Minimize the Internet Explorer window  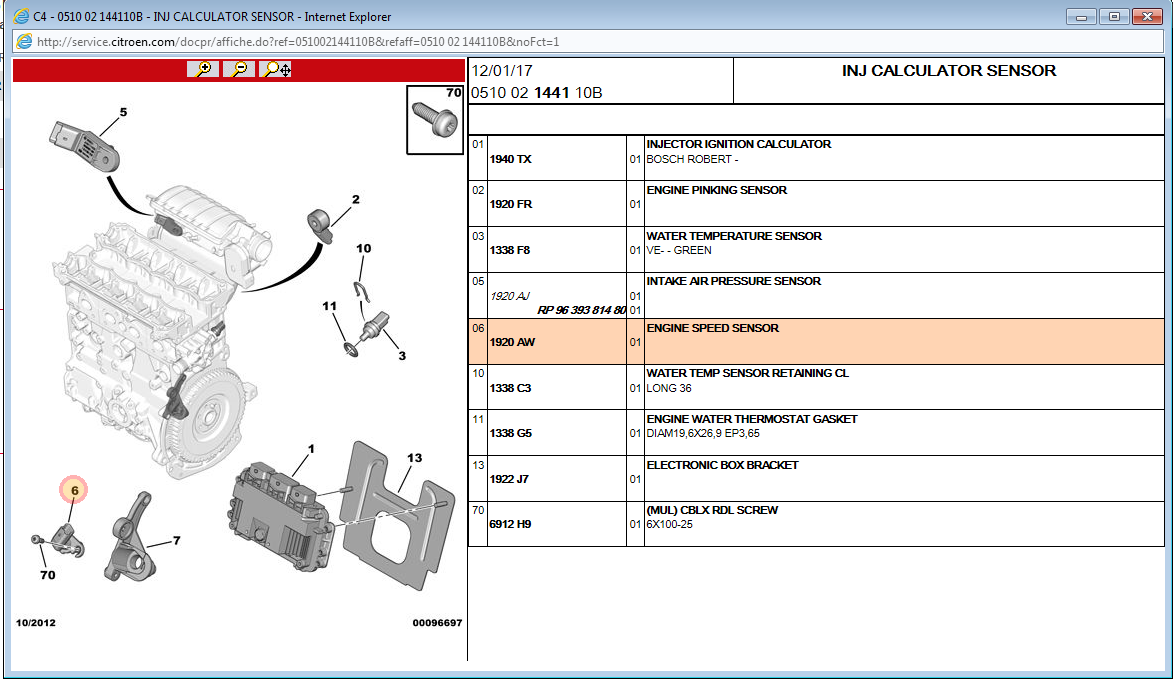(x=1082, y=16)
